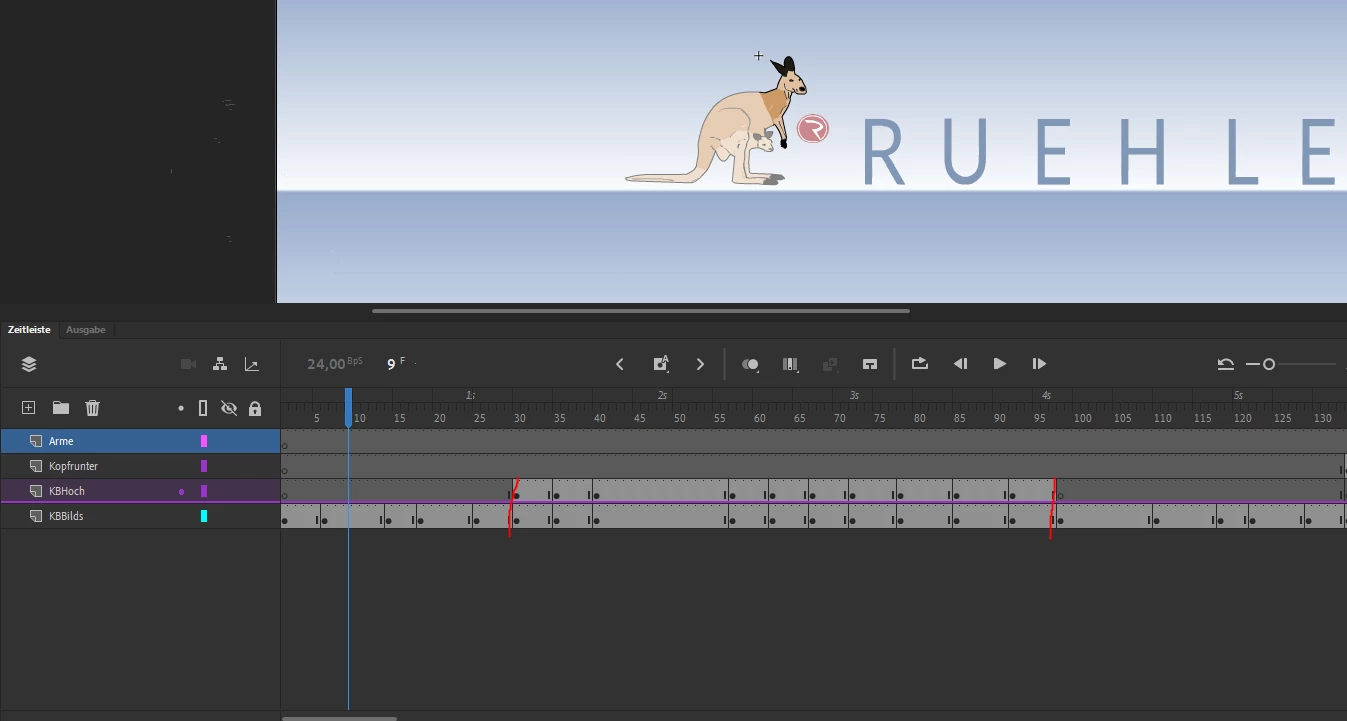Click frame 60 on the timeline ruler
Image resolution: width=1347 pixels, height=721 pixels.
[x=759, y=418]
